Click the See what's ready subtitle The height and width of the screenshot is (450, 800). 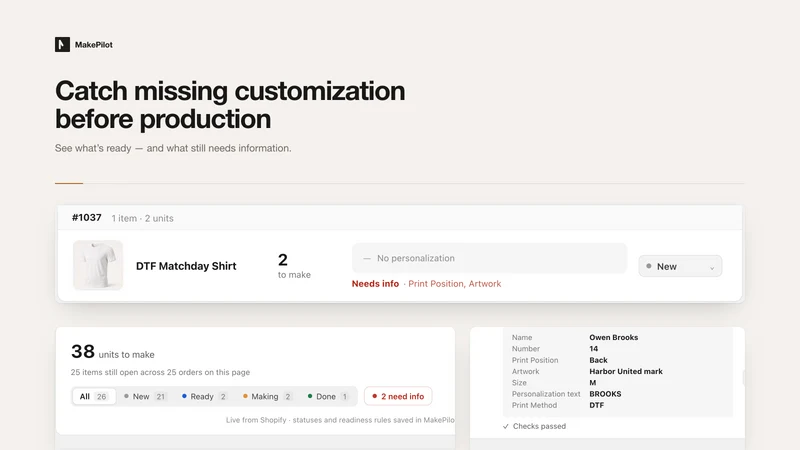click(x=173, y=148)
